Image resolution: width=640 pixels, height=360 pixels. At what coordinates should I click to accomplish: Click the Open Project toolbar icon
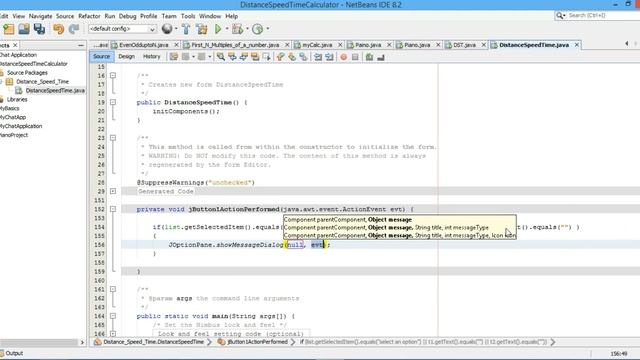tap(24, 29)
